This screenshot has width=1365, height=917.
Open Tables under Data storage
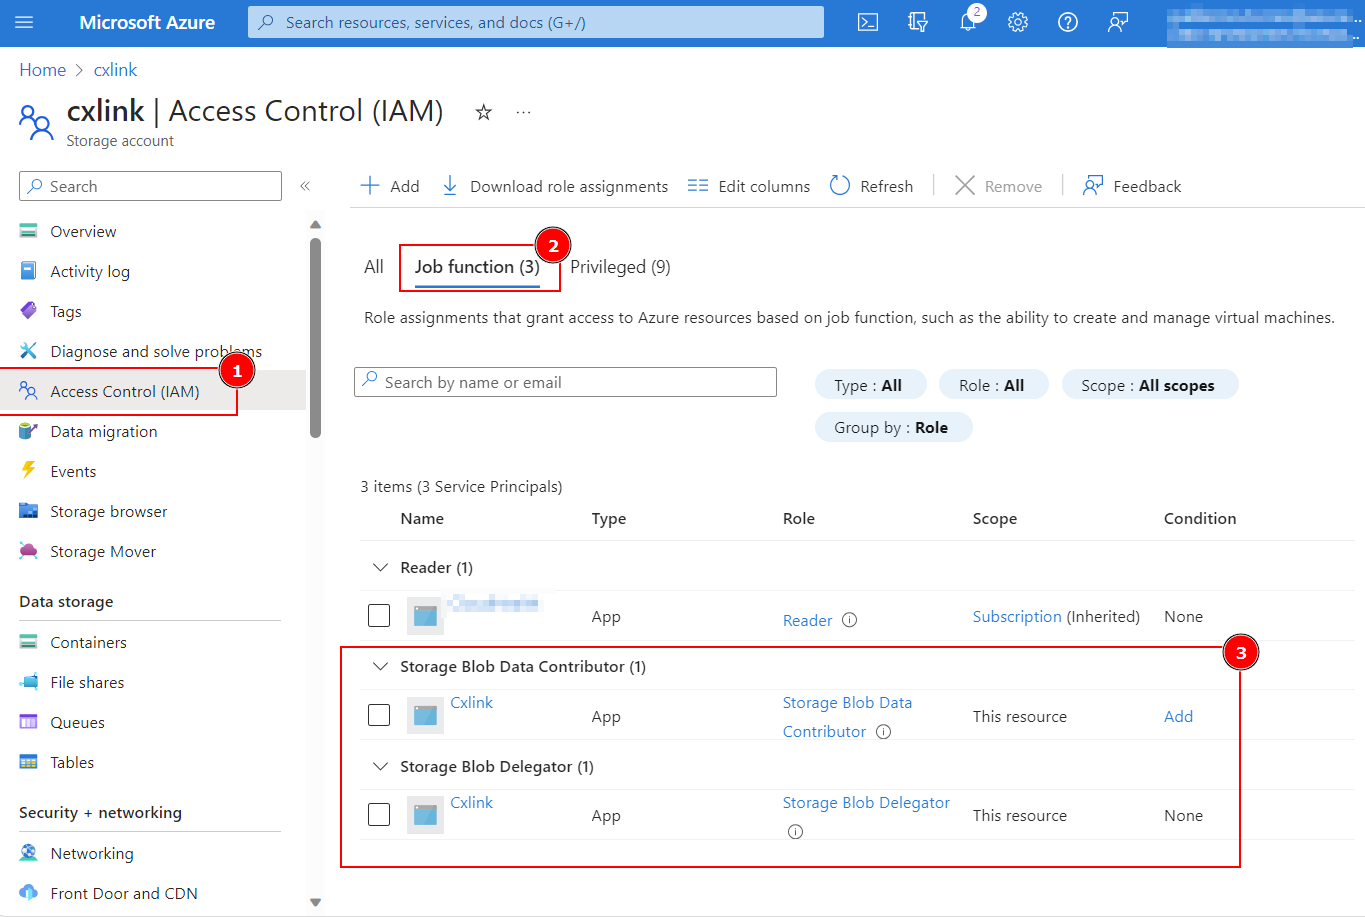pos(72,762)
